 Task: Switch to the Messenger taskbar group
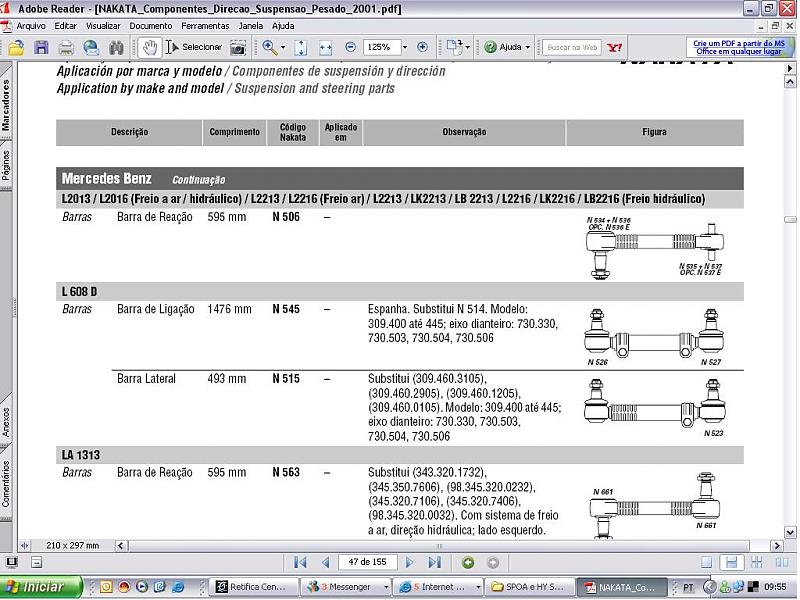coord(346,587)
